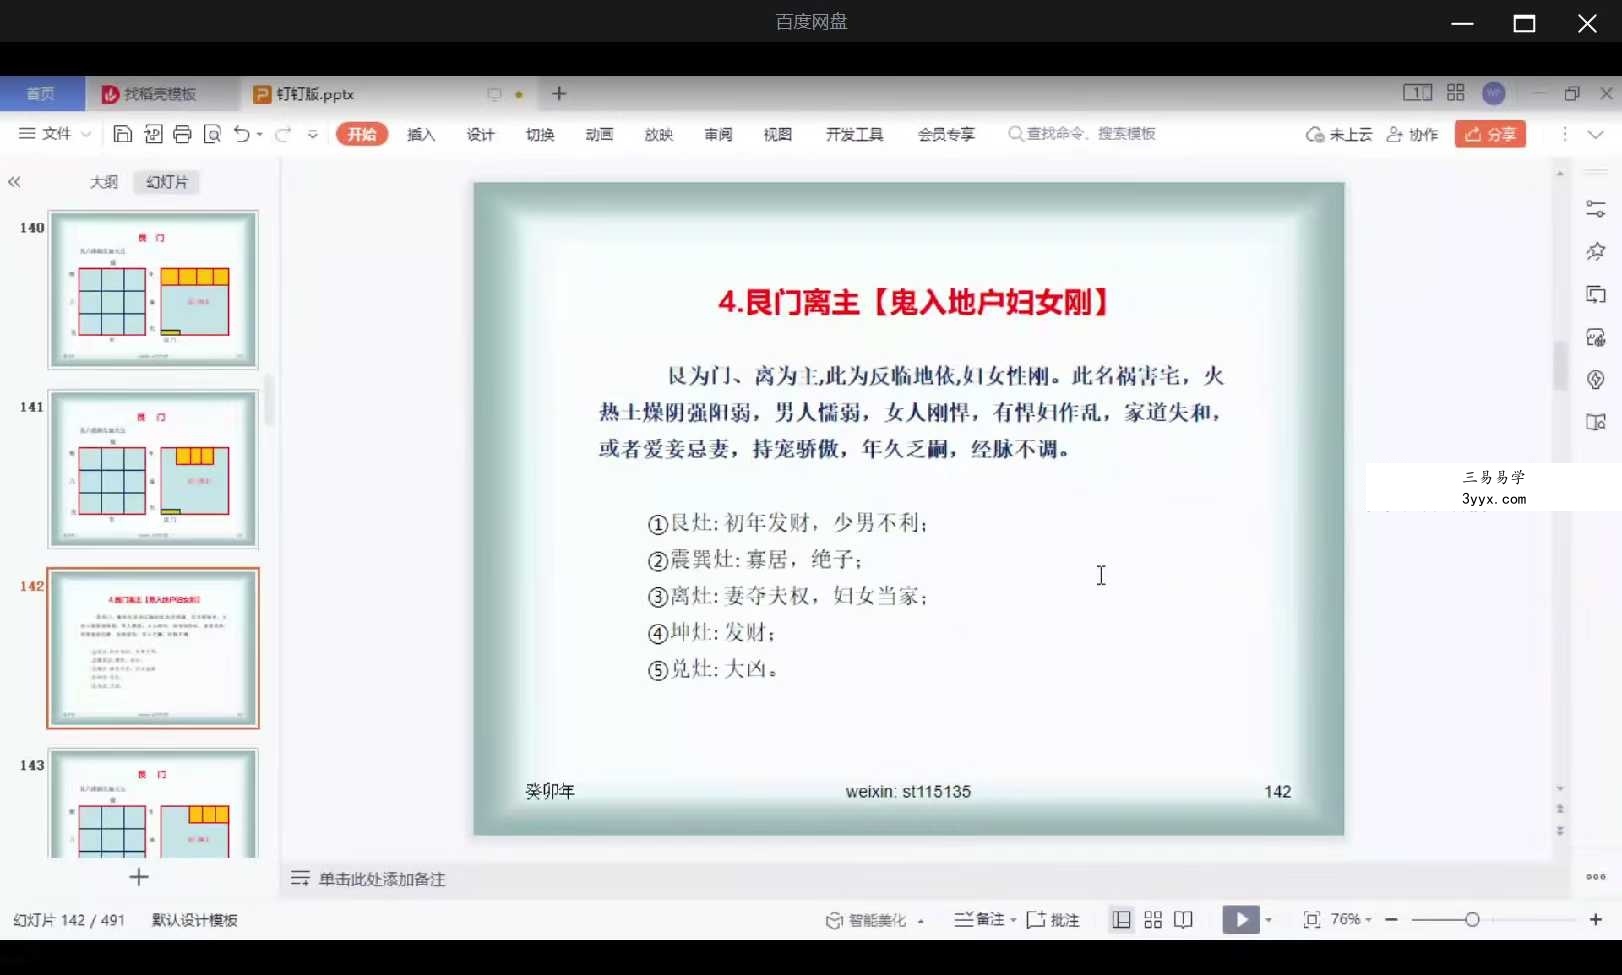
Task: Open the 备注 notes dropdown arrow
Action: [1013, 920]
